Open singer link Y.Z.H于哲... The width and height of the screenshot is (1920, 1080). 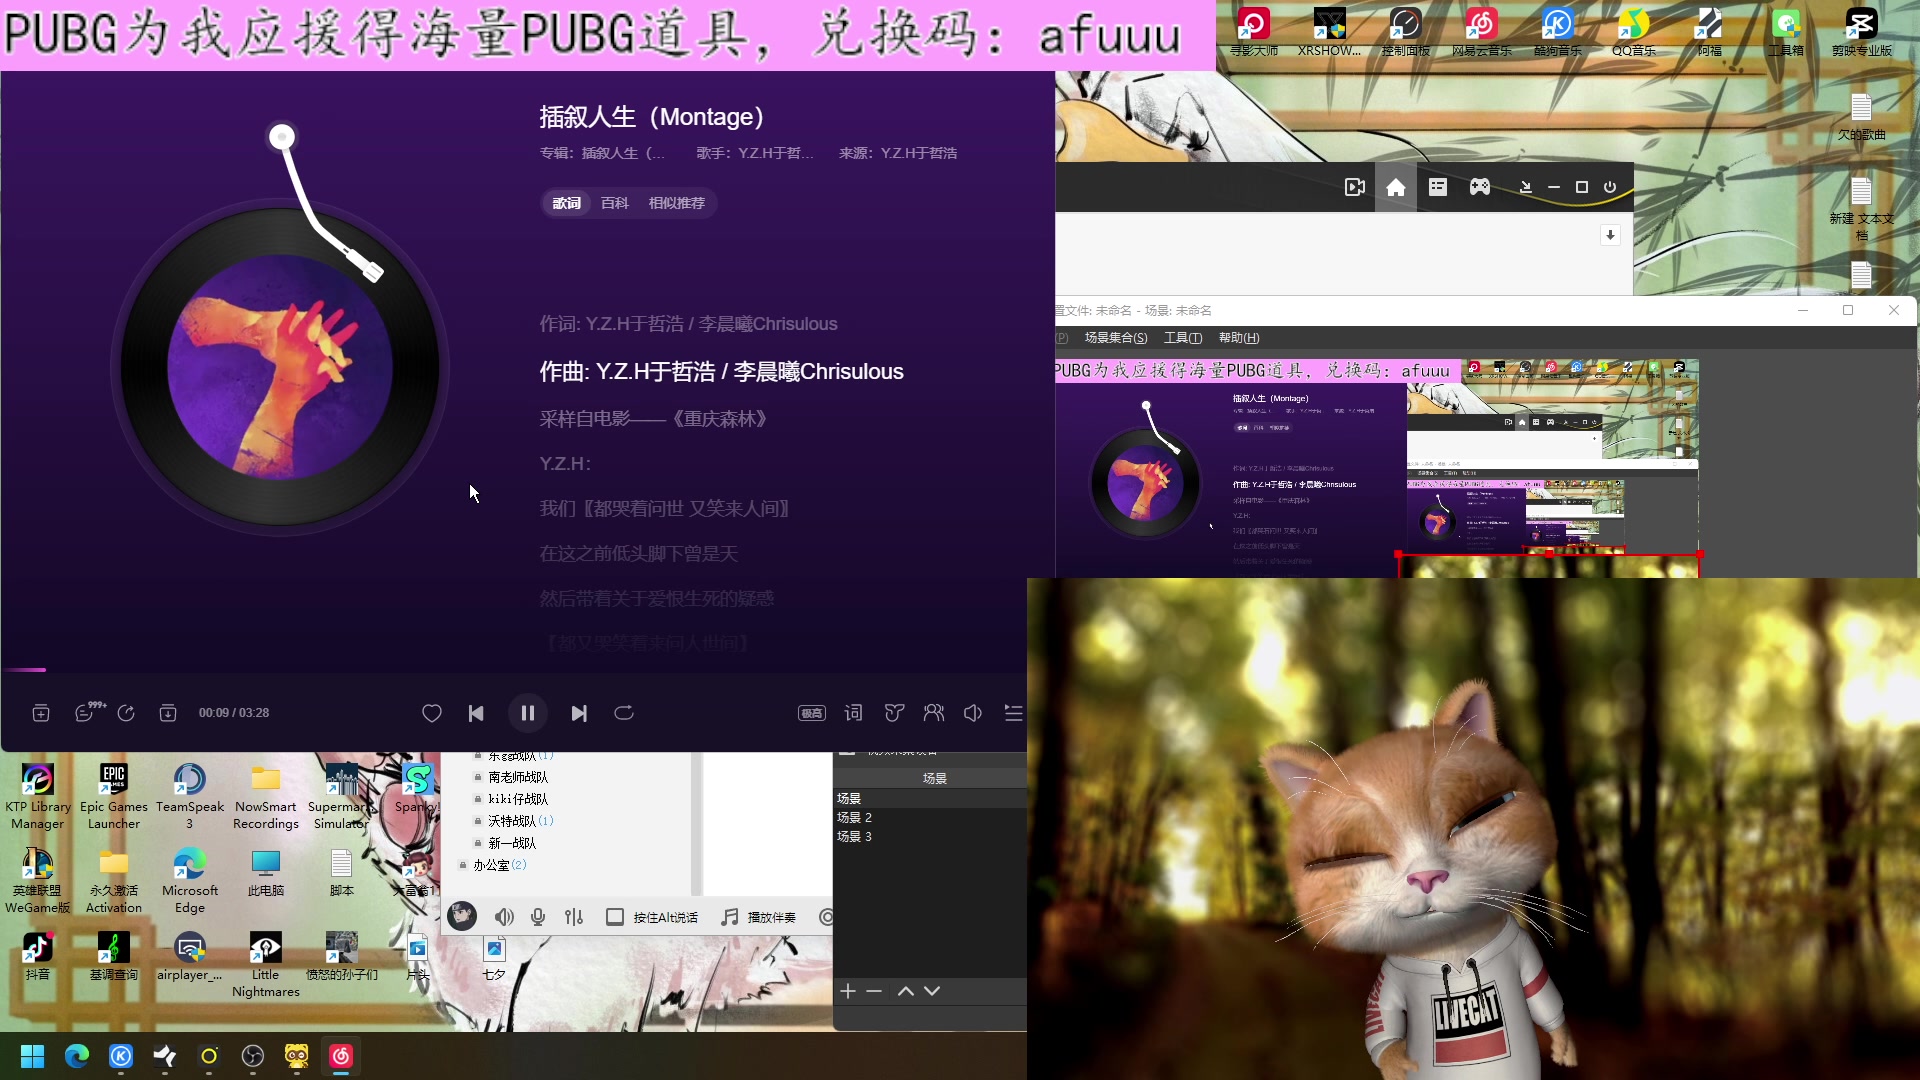pos(775,153)
